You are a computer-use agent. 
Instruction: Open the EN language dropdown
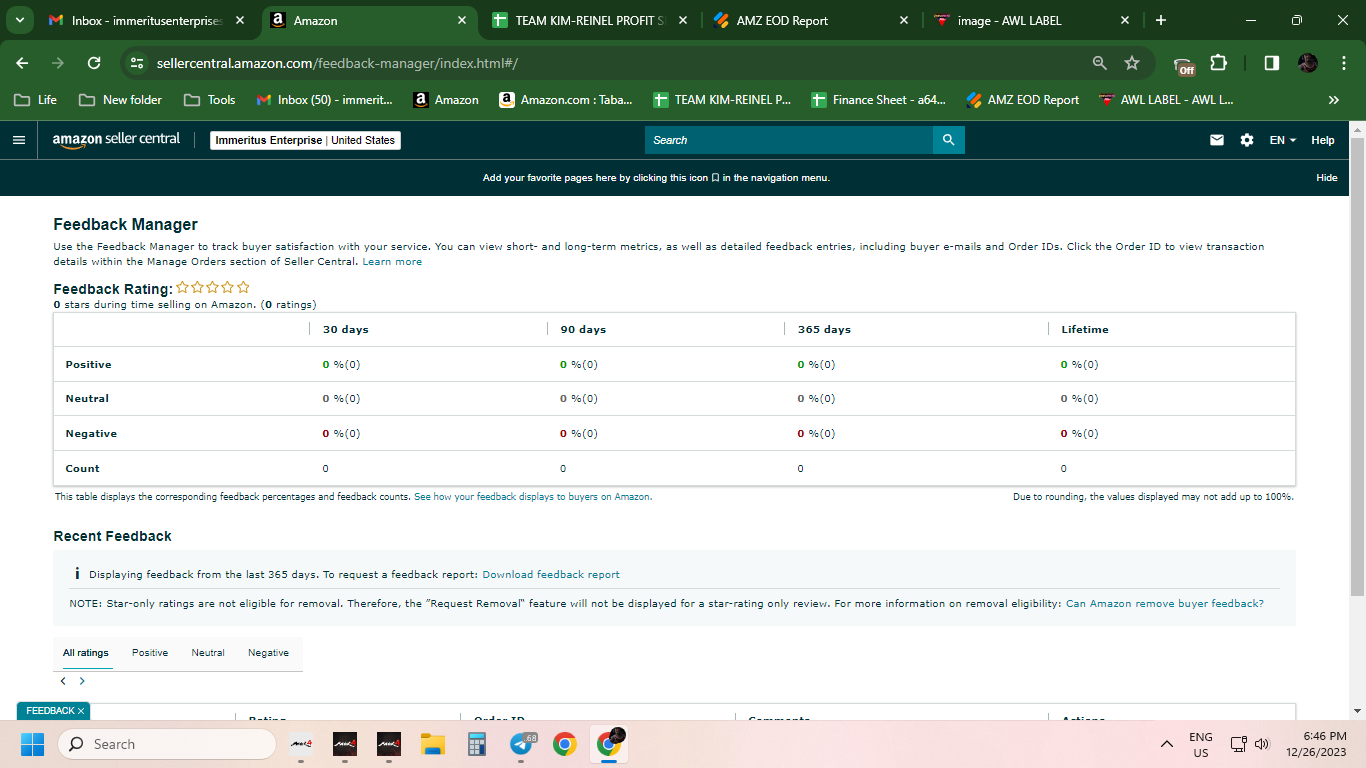pos(1282,140)
